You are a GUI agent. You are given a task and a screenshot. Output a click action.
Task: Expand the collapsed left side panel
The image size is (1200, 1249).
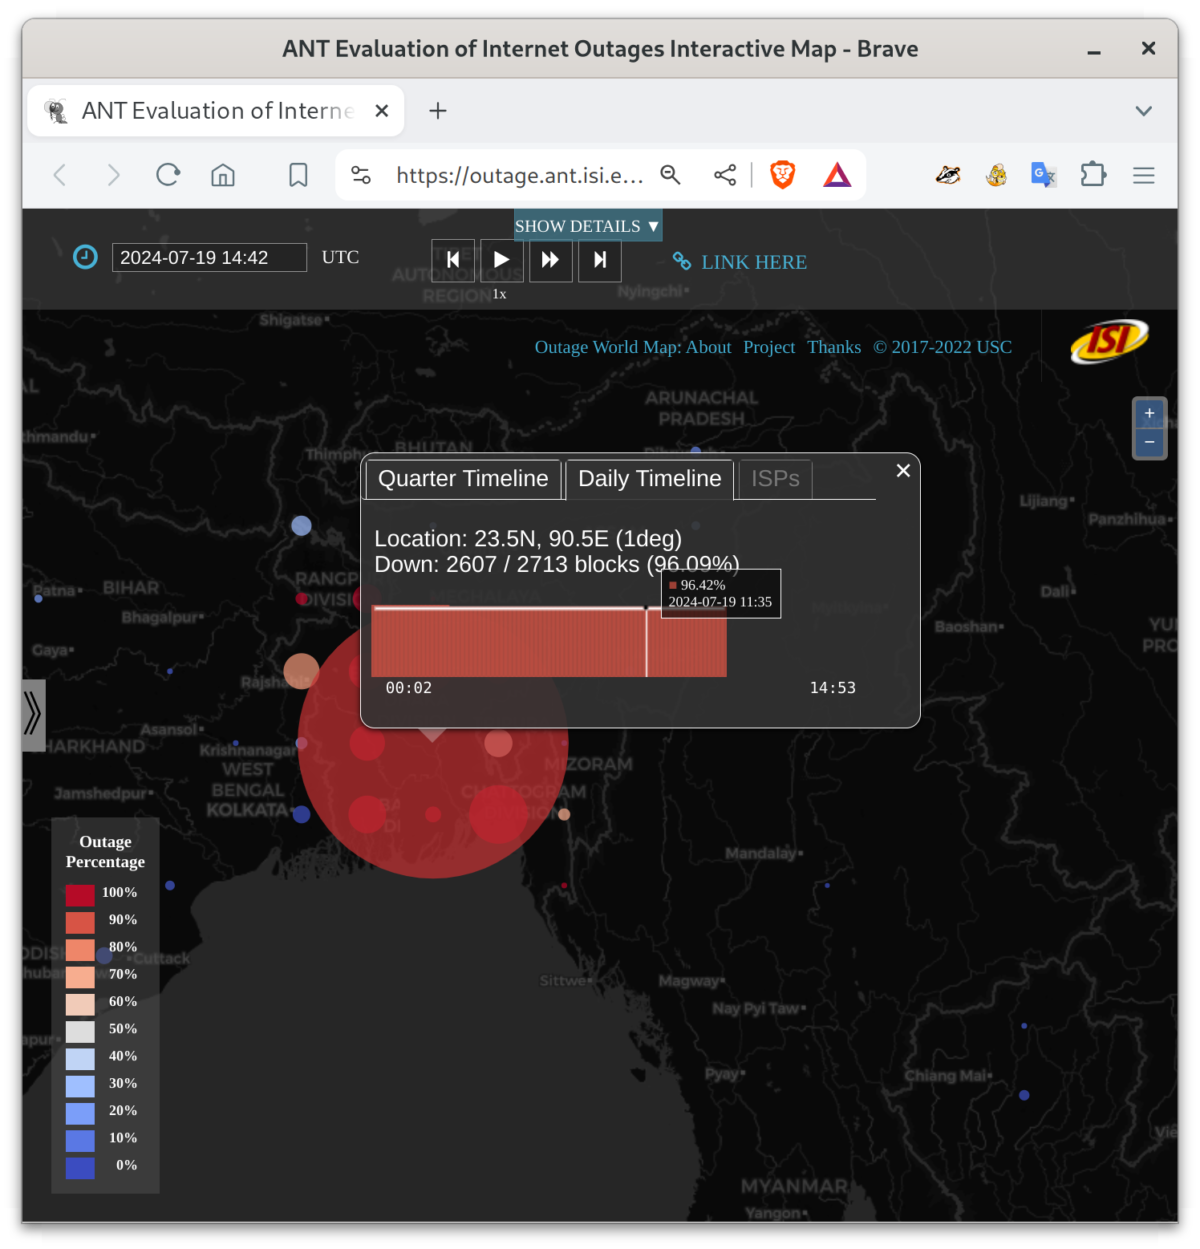pos(33,715)
